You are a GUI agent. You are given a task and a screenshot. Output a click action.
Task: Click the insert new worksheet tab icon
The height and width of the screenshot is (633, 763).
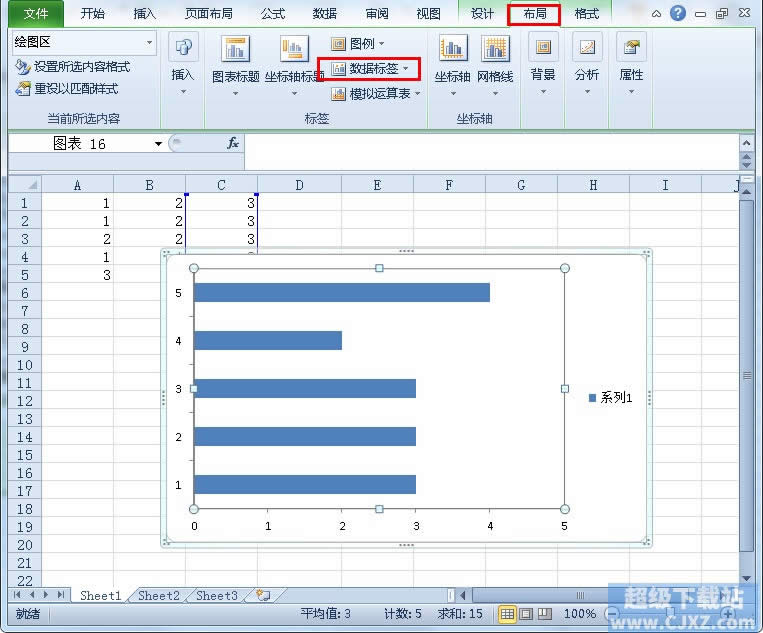(263, 595)
